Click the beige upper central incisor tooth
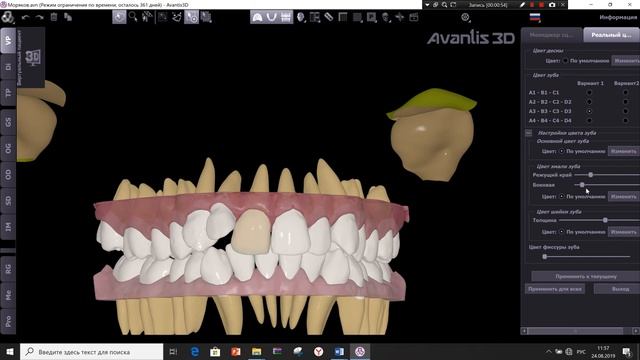 [252, 232]
